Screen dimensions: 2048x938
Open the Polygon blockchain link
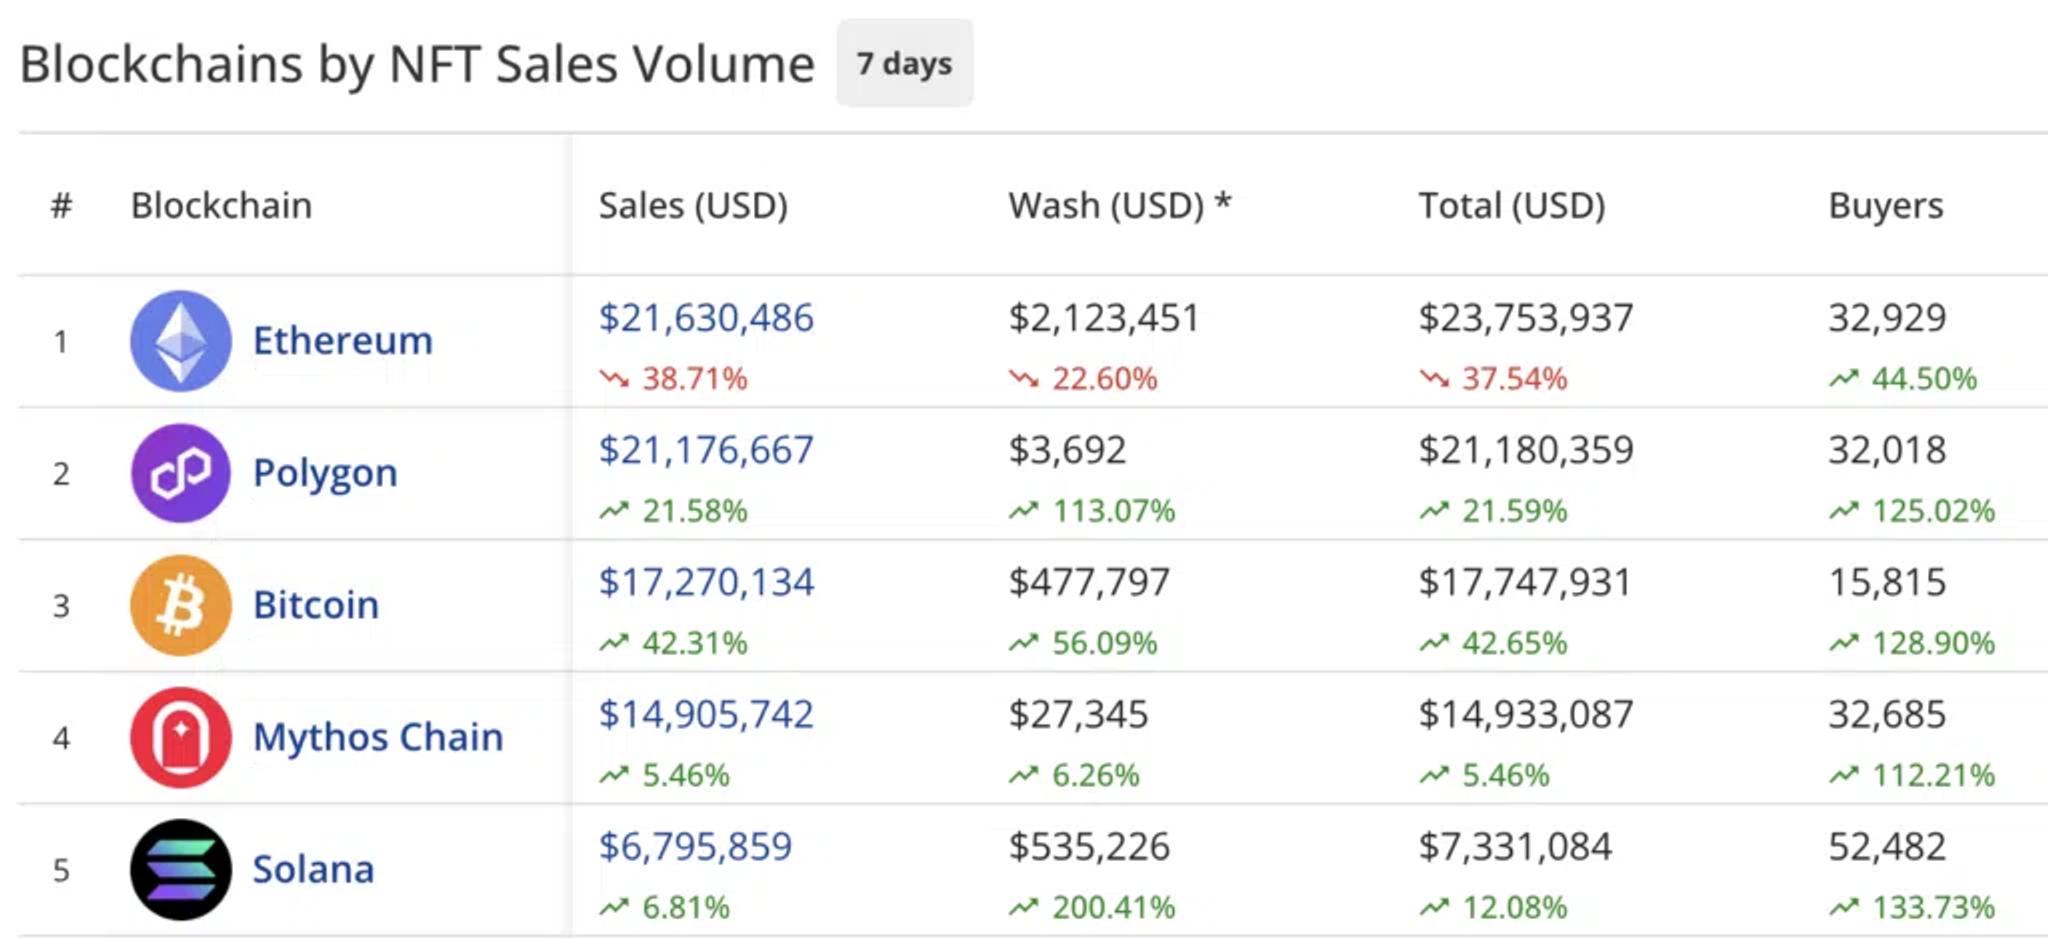[325, 473]
